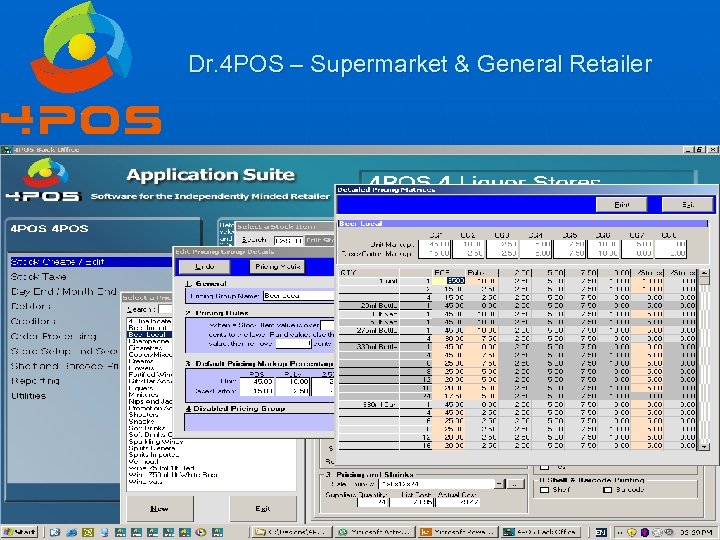
Task: Select Liqueurs in pricing group list
Action: coord(143,388)
